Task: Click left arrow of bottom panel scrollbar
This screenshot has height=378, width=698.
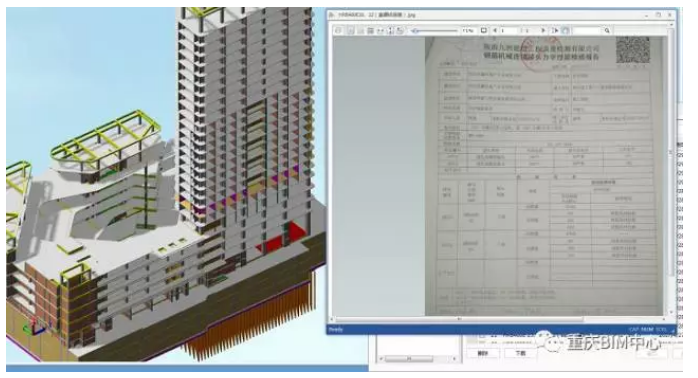Action: tap(381, 358)
